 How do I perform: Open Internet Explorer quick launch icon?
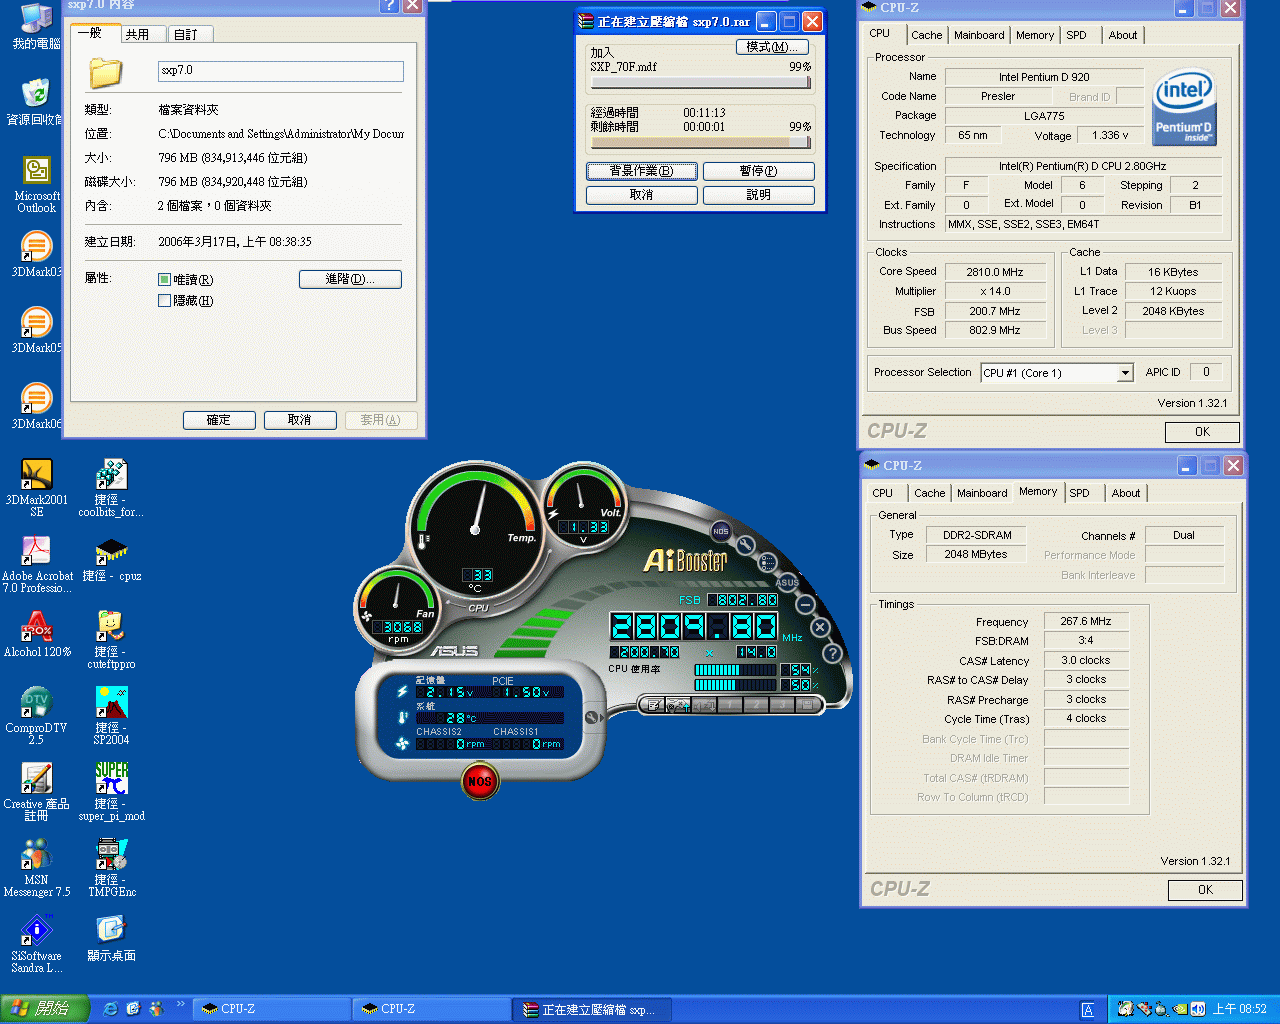coord(110,1009)
